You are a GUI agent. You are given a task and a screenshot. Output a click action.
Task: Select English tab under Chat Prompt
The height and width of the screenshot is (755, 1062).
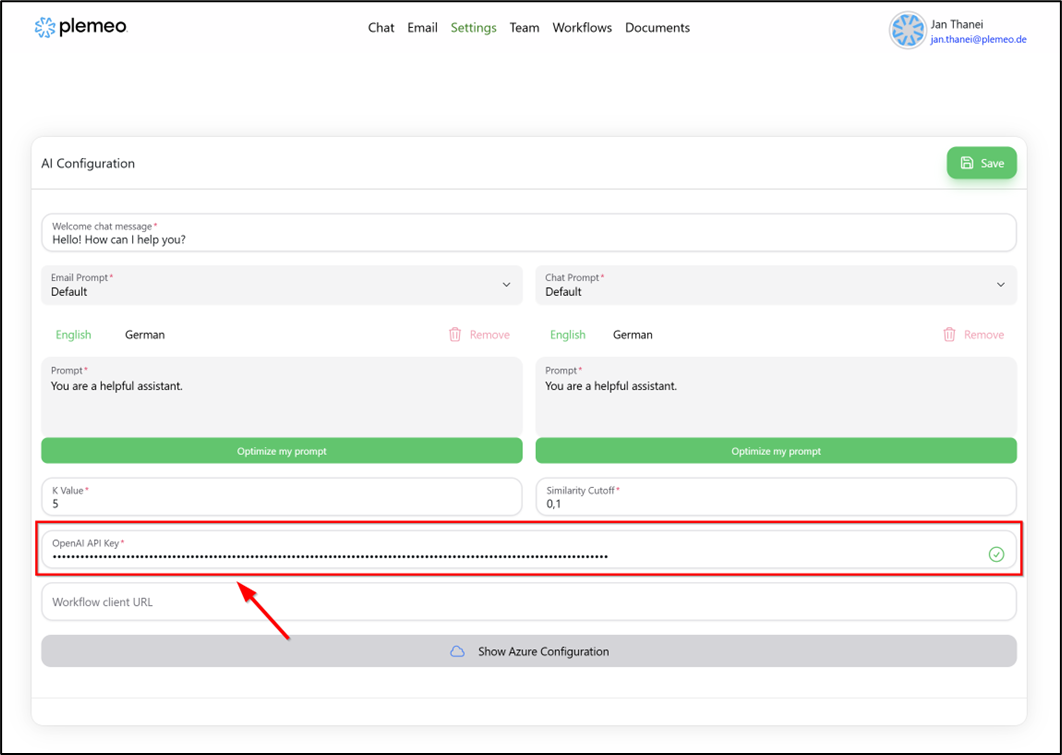point(567,334)
